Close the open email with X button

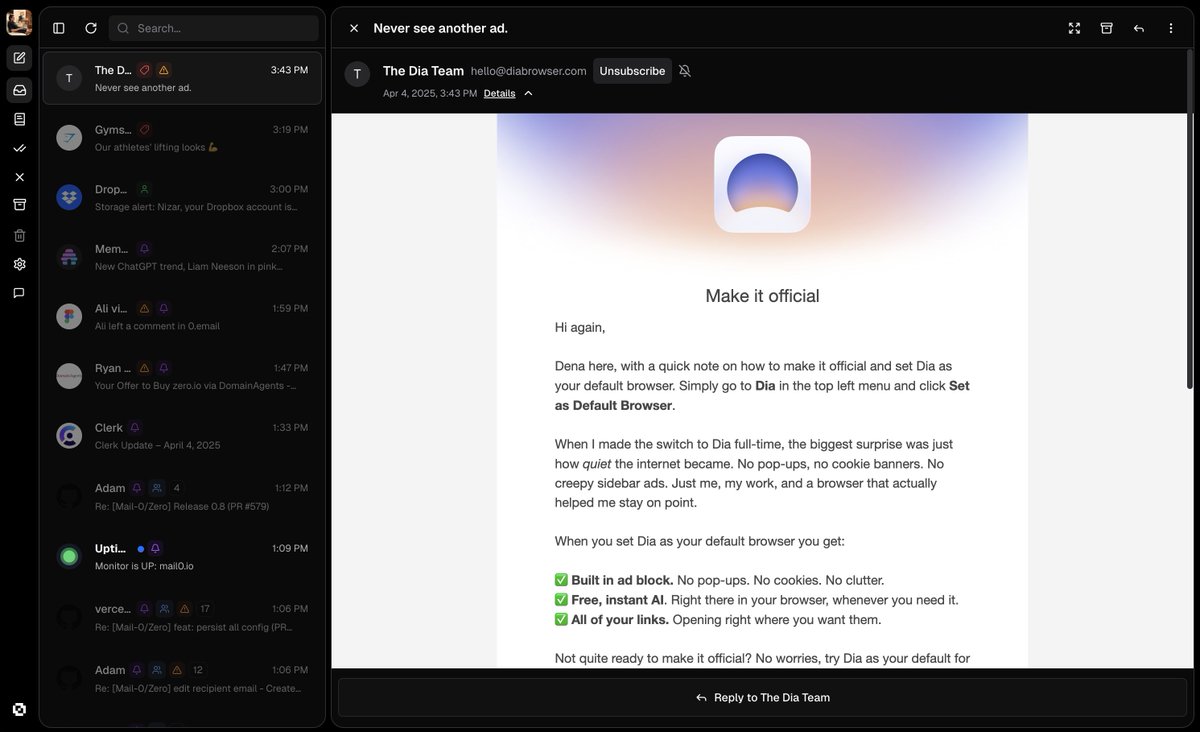pyautogui.click(x=354, y=28)
